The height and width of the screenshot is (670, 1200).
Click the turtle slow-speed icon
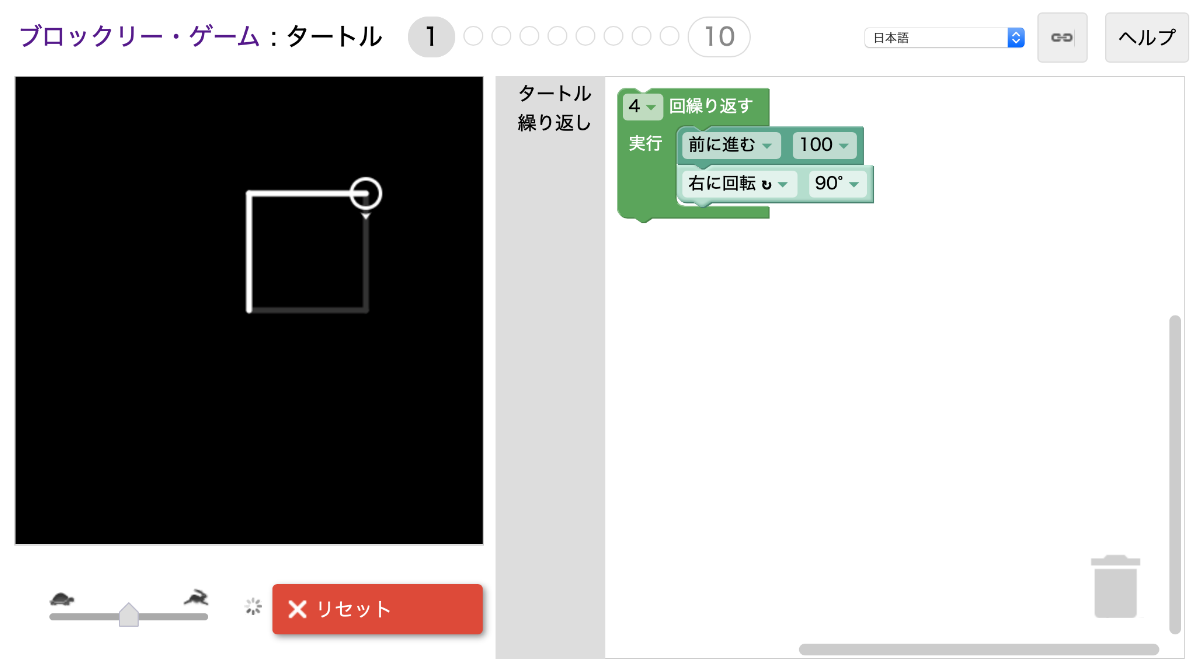point(62,597)
